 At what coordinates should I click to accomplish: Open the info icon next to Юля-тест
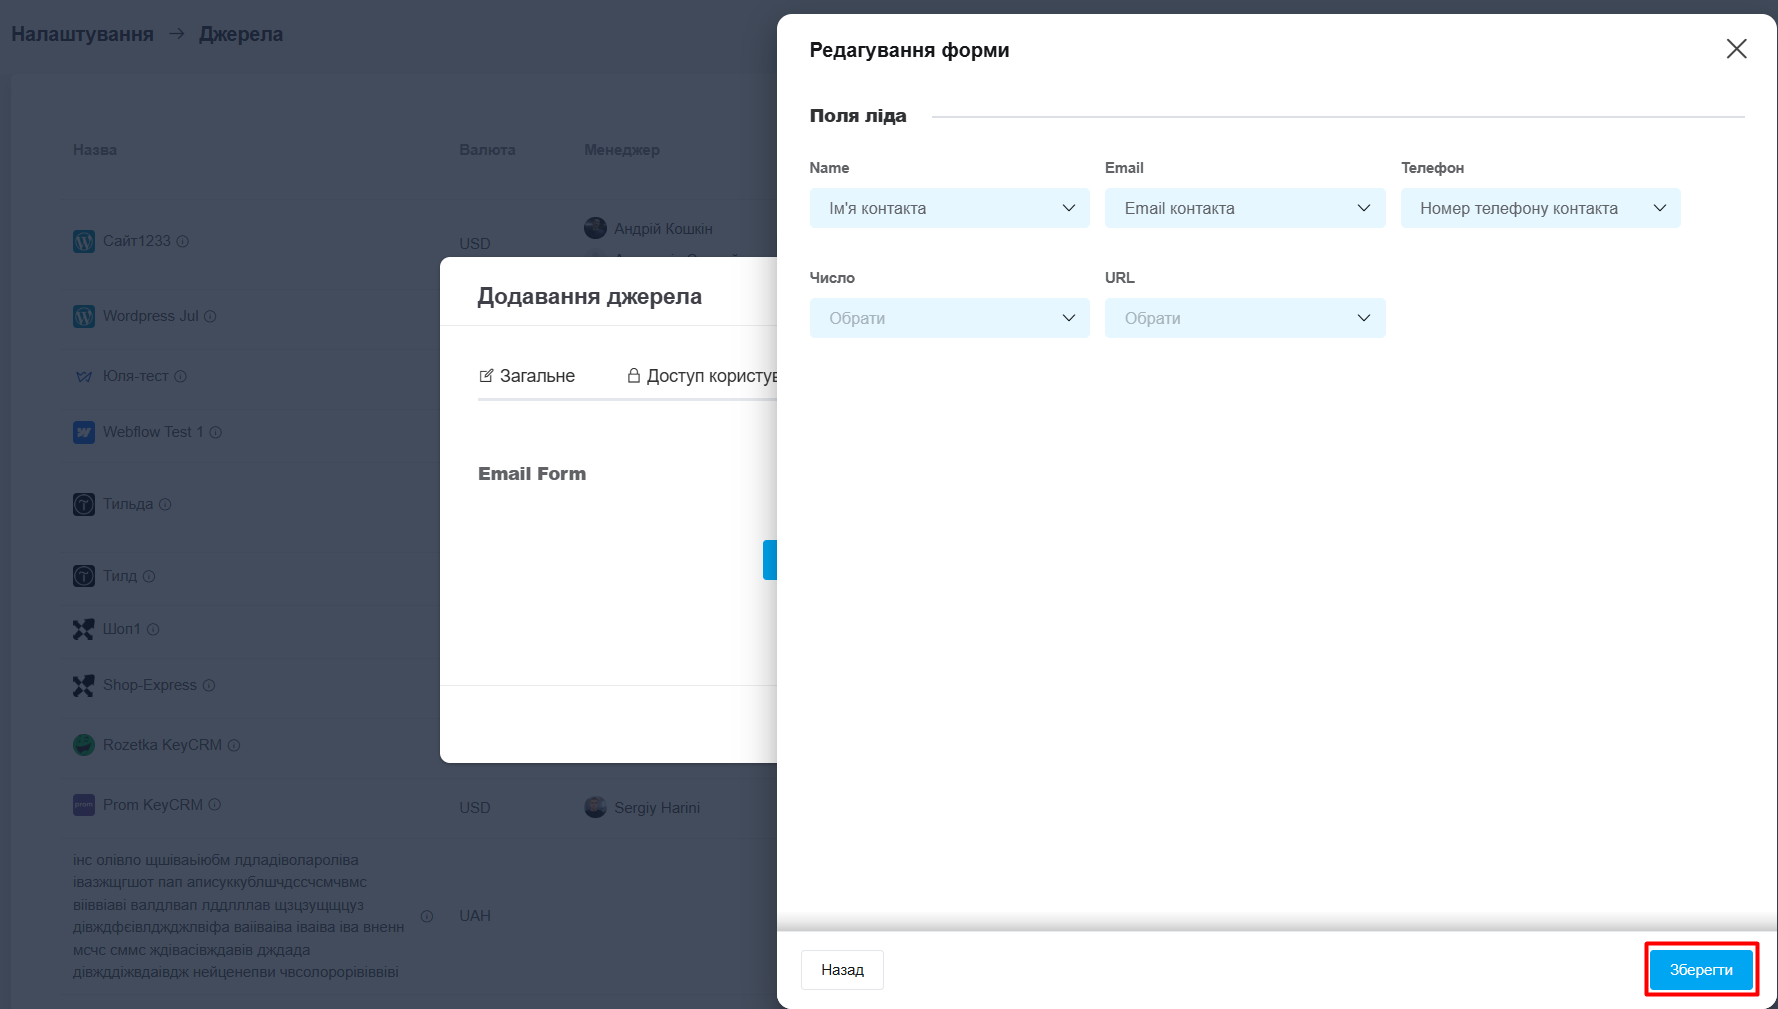coord(181,376)
